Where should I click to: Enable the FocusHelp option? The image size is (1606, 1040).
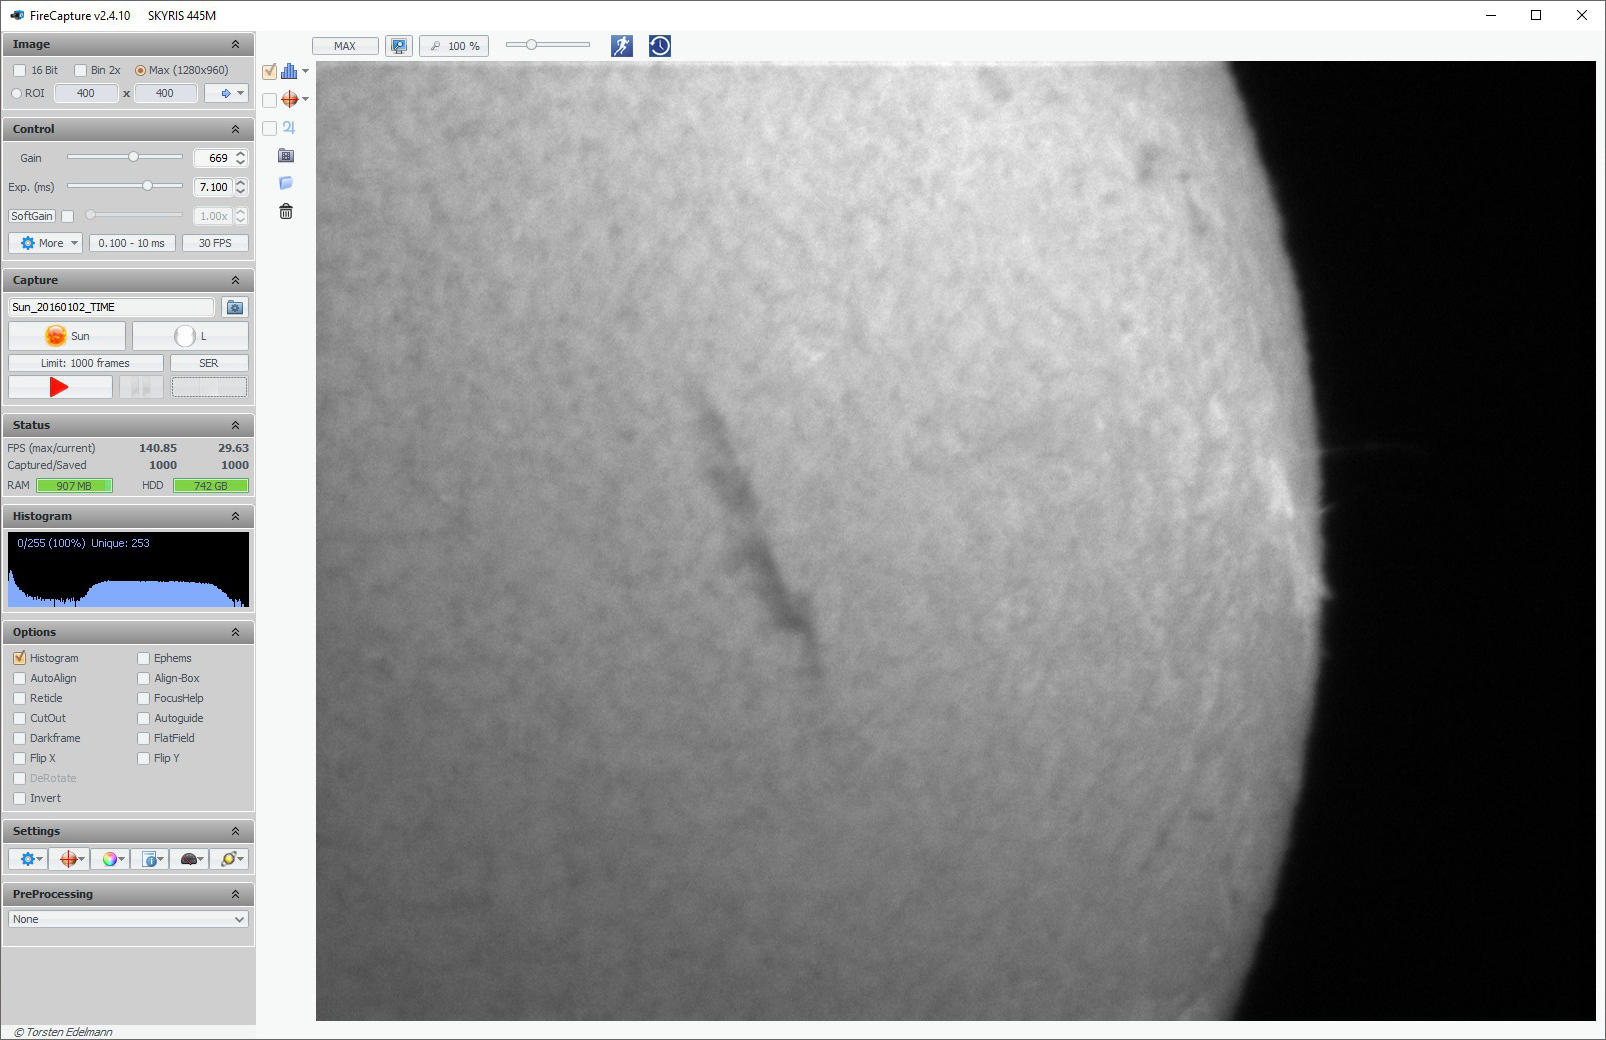[x=144, y=698]
